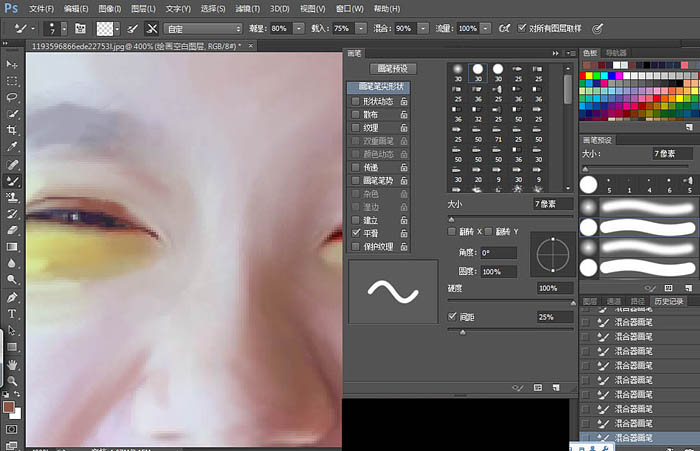Toggle airbrush mode icon in options bar
The height and width of the screenshot is (451, 700).
coord(504,29)
